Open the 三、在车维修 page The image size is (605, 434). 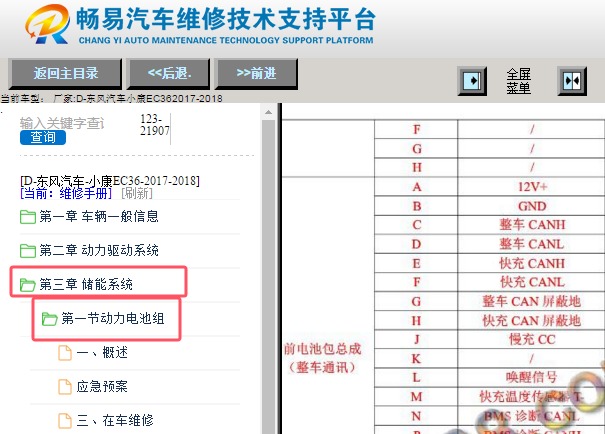coord(115,420)
